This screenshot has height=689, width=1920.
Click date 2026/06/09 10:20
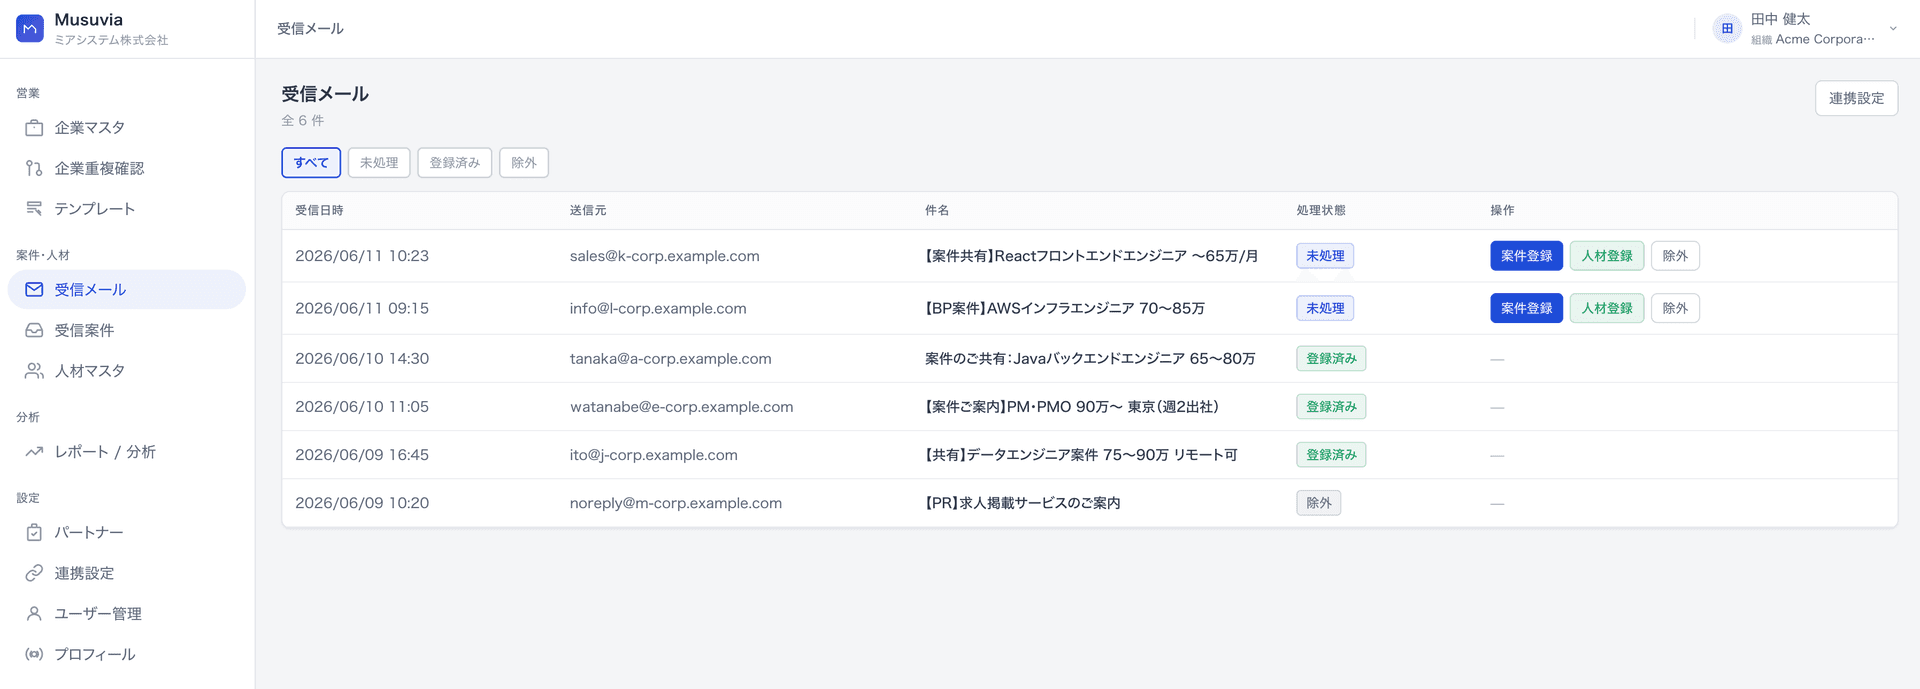pos(362,503)
